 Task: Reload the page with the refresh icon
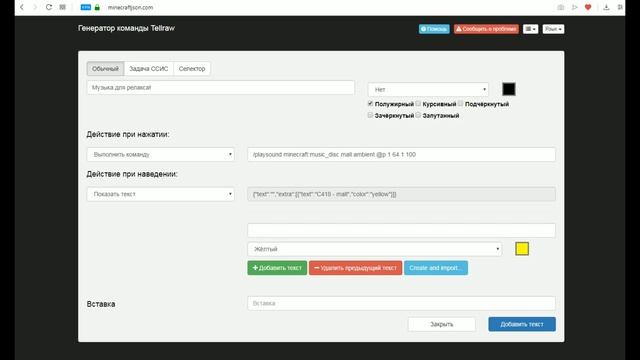[49, 7]
